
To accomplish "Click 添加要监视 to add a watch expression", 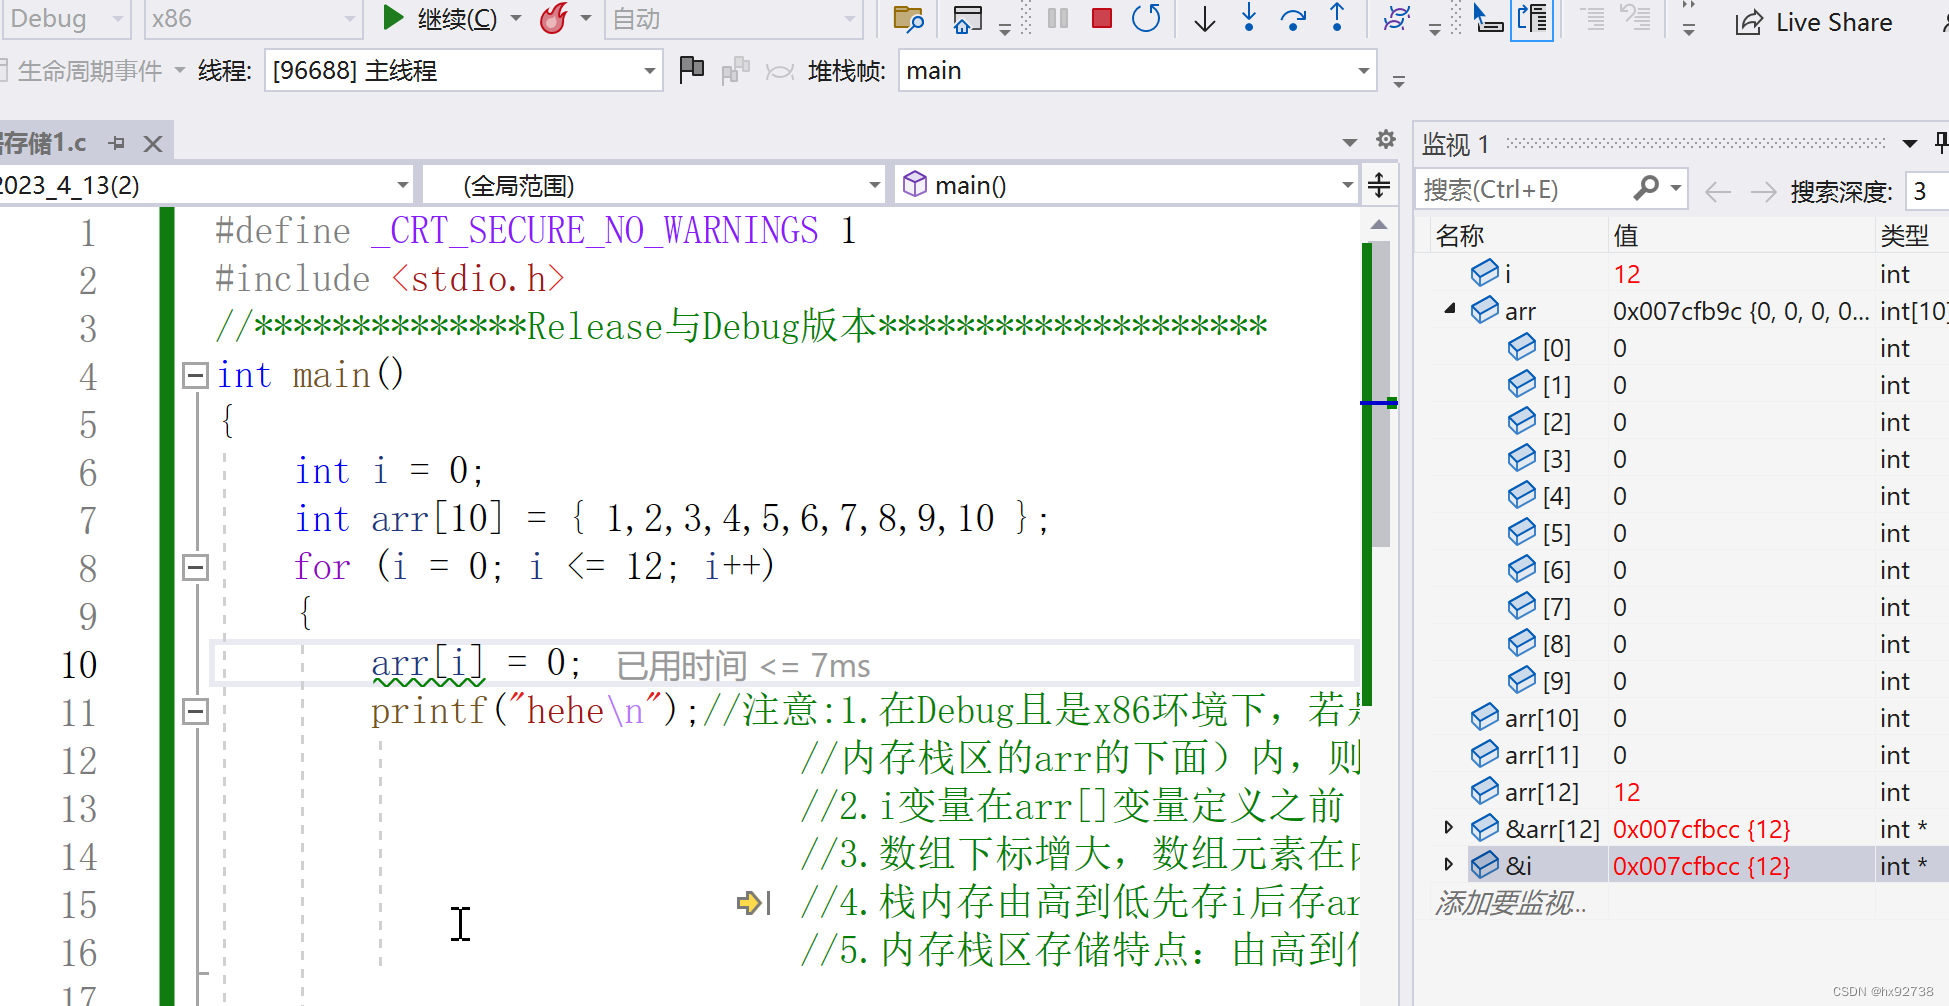I will click(1510, 903).
